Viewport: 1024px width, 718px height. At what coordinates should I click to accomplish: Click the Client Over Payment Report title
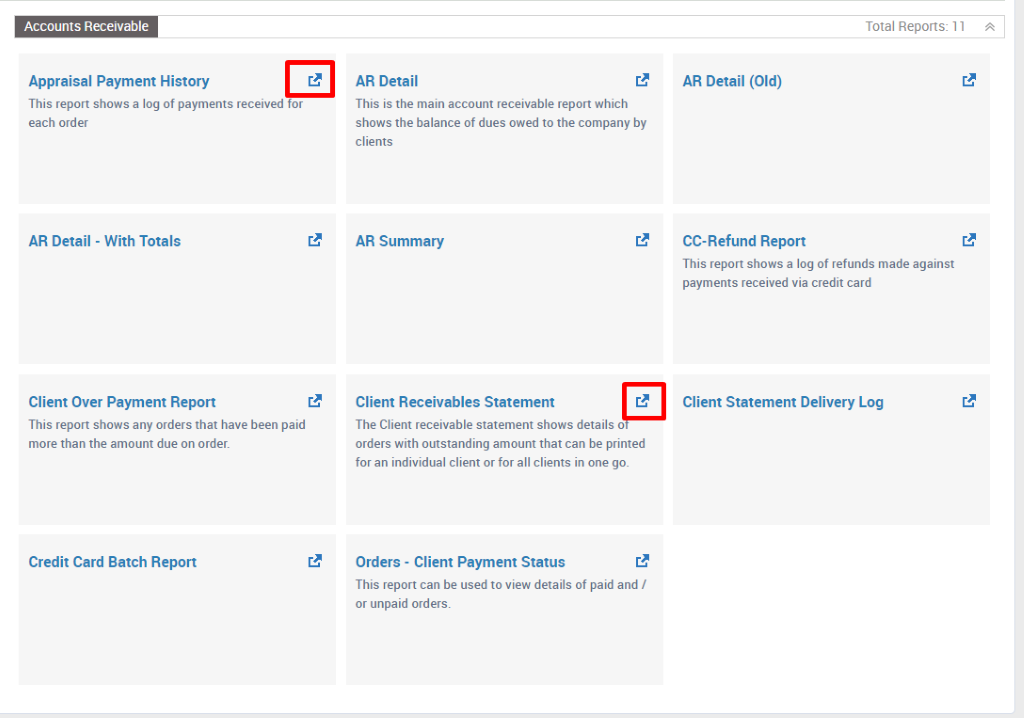(121, 401)
